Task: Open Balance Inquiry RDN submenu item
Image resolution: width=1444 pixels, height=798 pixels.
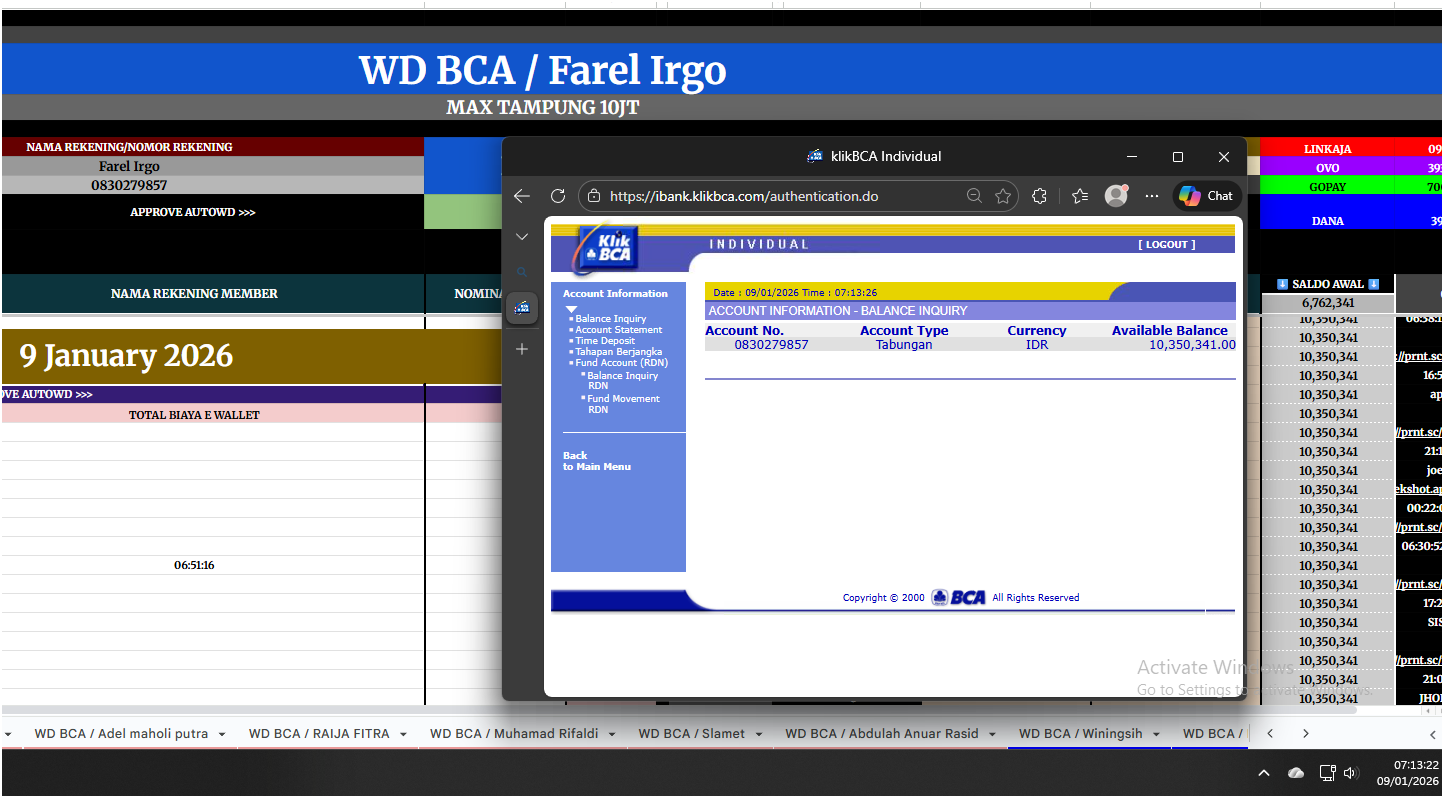Action: coord(622,380)
